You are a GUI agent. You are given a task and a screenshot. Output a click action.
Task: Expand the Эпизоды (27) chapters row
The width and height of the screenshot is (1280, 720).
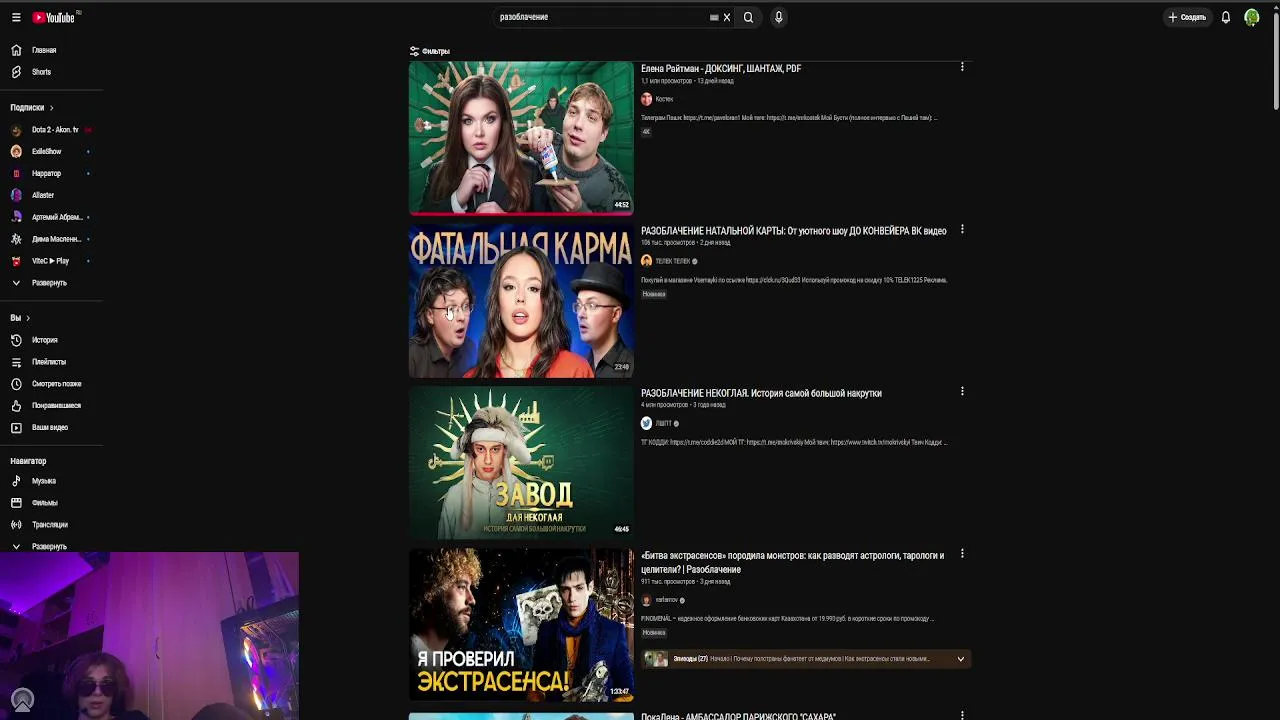[x=806, y=659]
